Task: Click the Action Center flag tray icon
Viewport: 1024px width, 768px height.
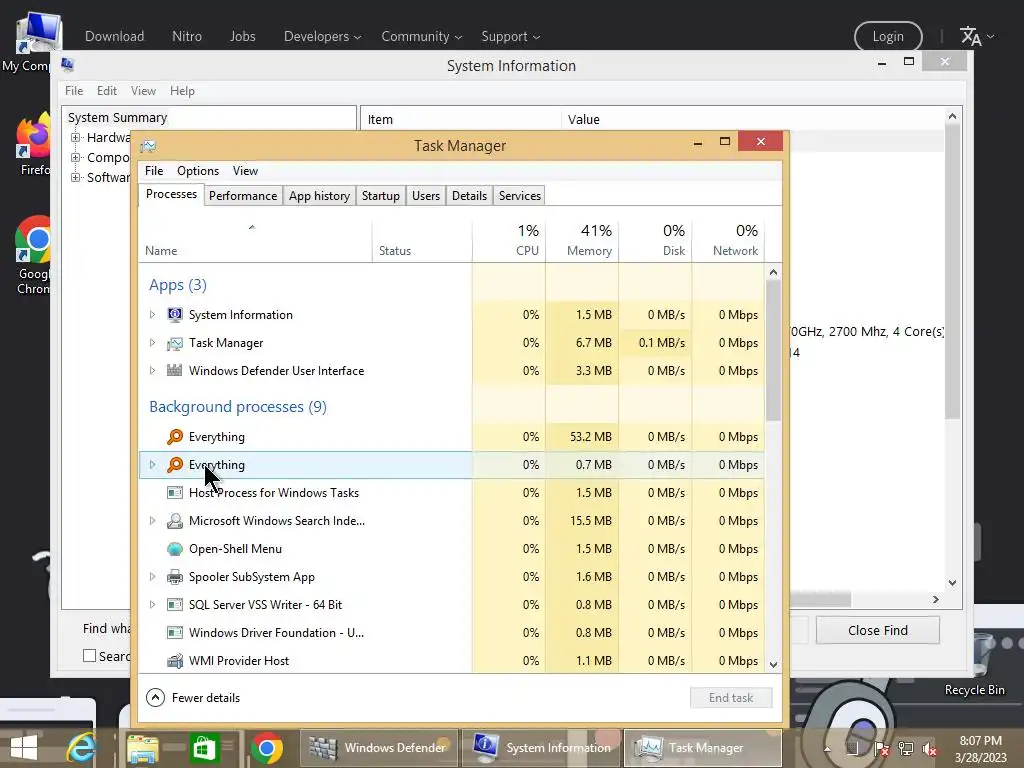Action: (881, 749)
